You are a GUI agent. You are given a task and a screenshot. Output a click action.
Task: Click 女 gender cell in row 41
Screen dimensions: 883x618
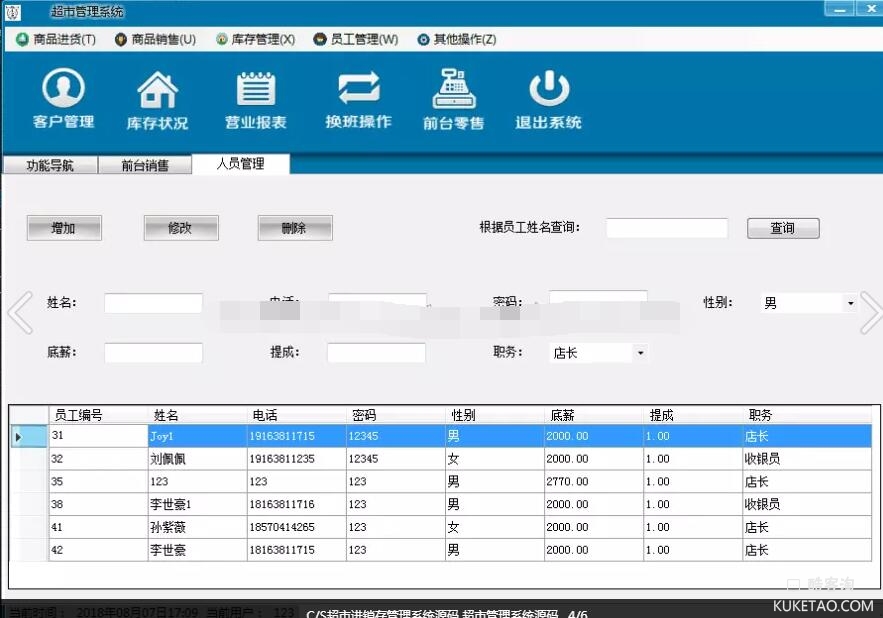pyautogui.click(x=494, y=527)
